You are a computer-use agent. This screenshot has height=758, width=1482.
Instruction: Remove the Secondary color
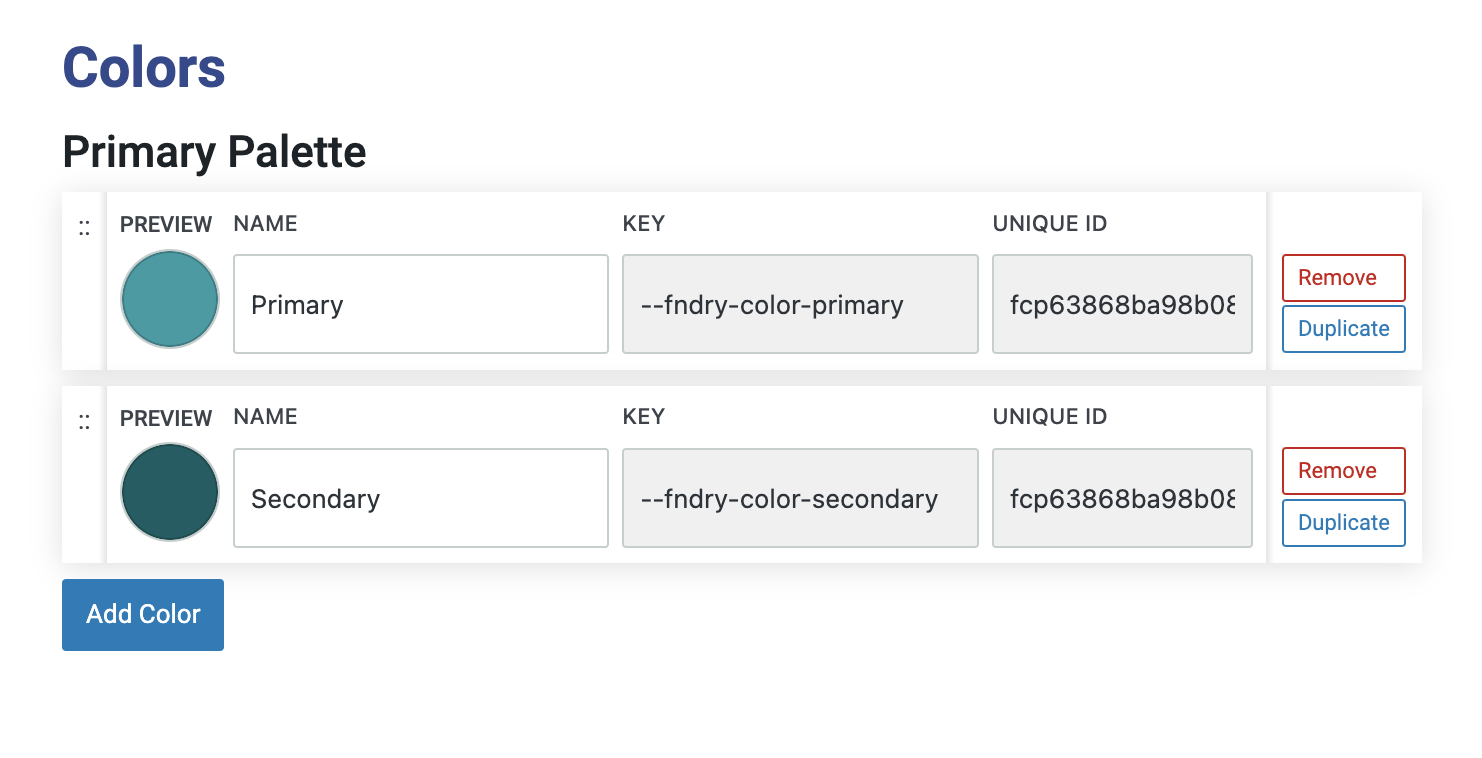(x=1343, y=471)
